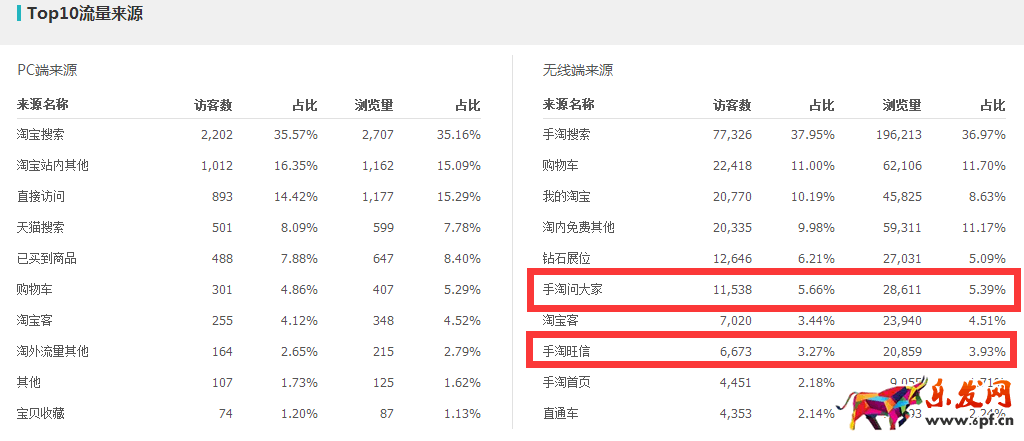Open the 手淘首页 source entry

(566, 382)
